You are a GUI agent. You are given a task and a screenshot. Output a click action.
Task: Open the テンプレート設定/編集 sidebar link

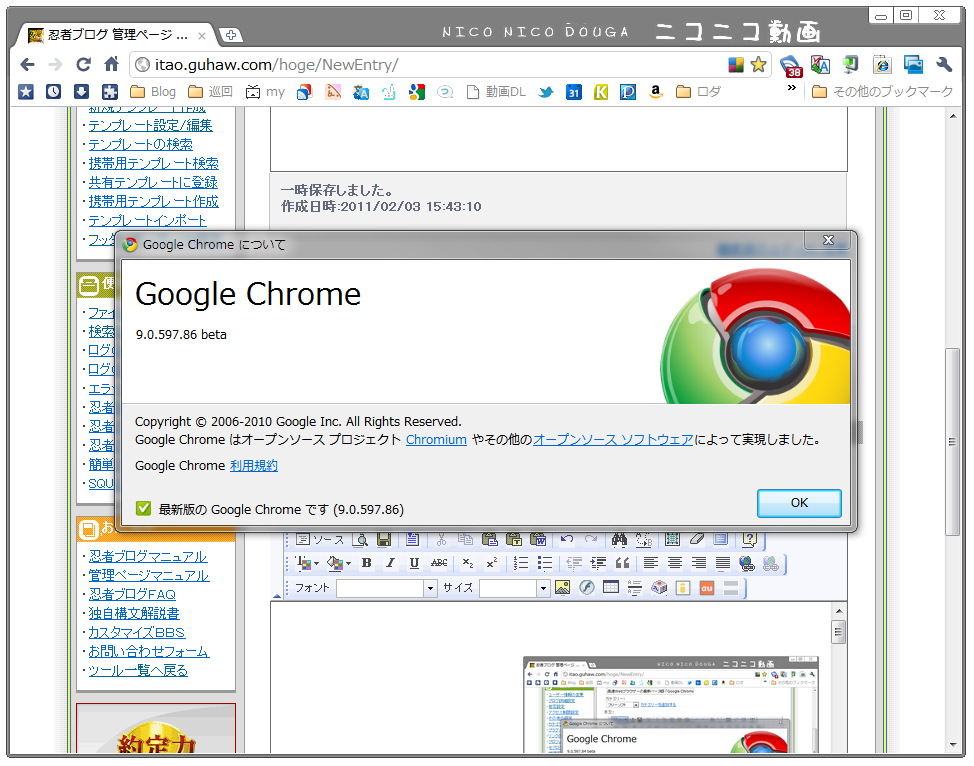pos(150,125)
